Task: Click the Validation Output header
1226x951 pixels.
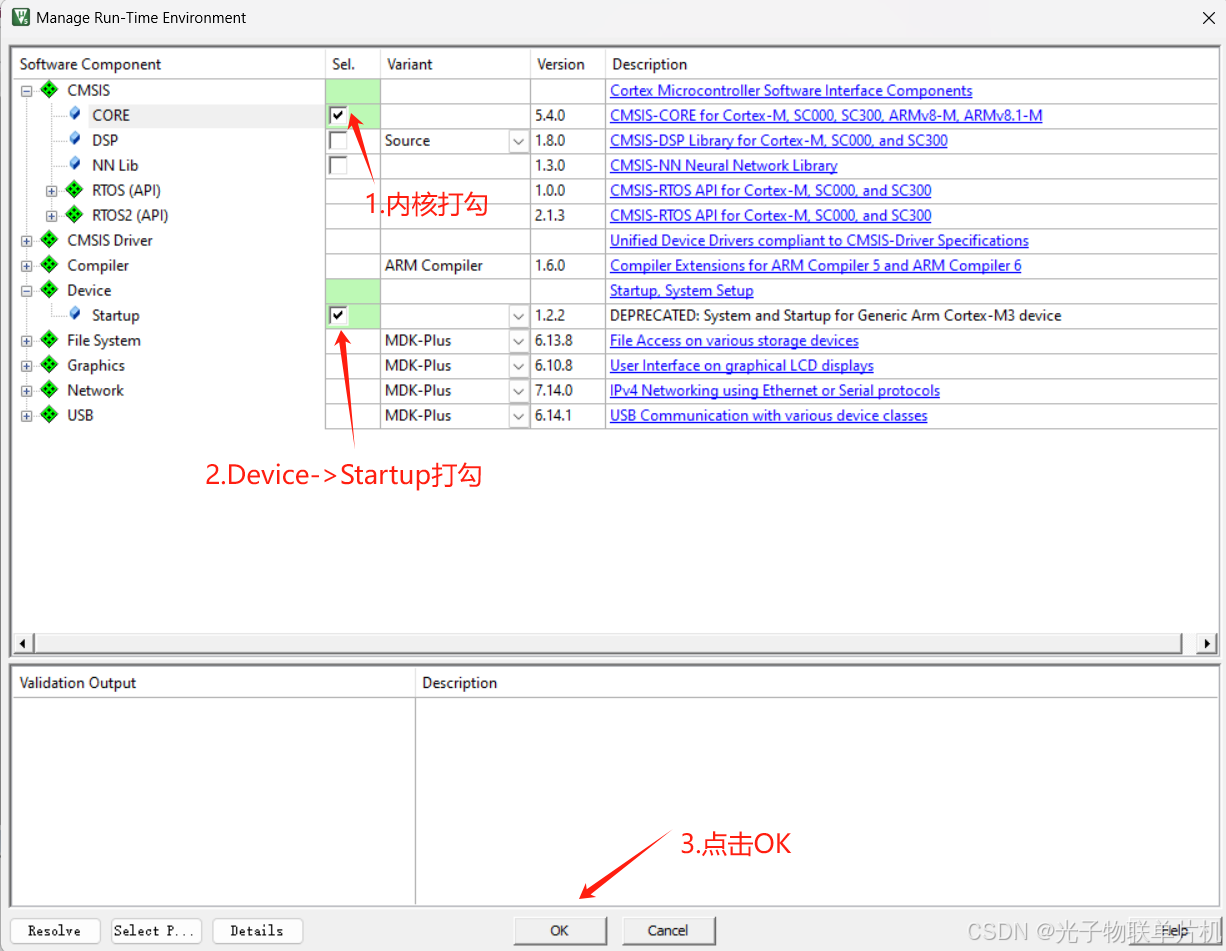Action: point(213,683)
